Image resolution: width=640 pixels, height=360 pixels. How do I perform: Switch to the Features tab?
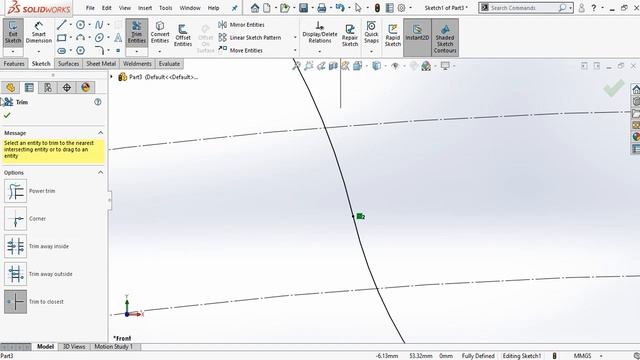14,64
